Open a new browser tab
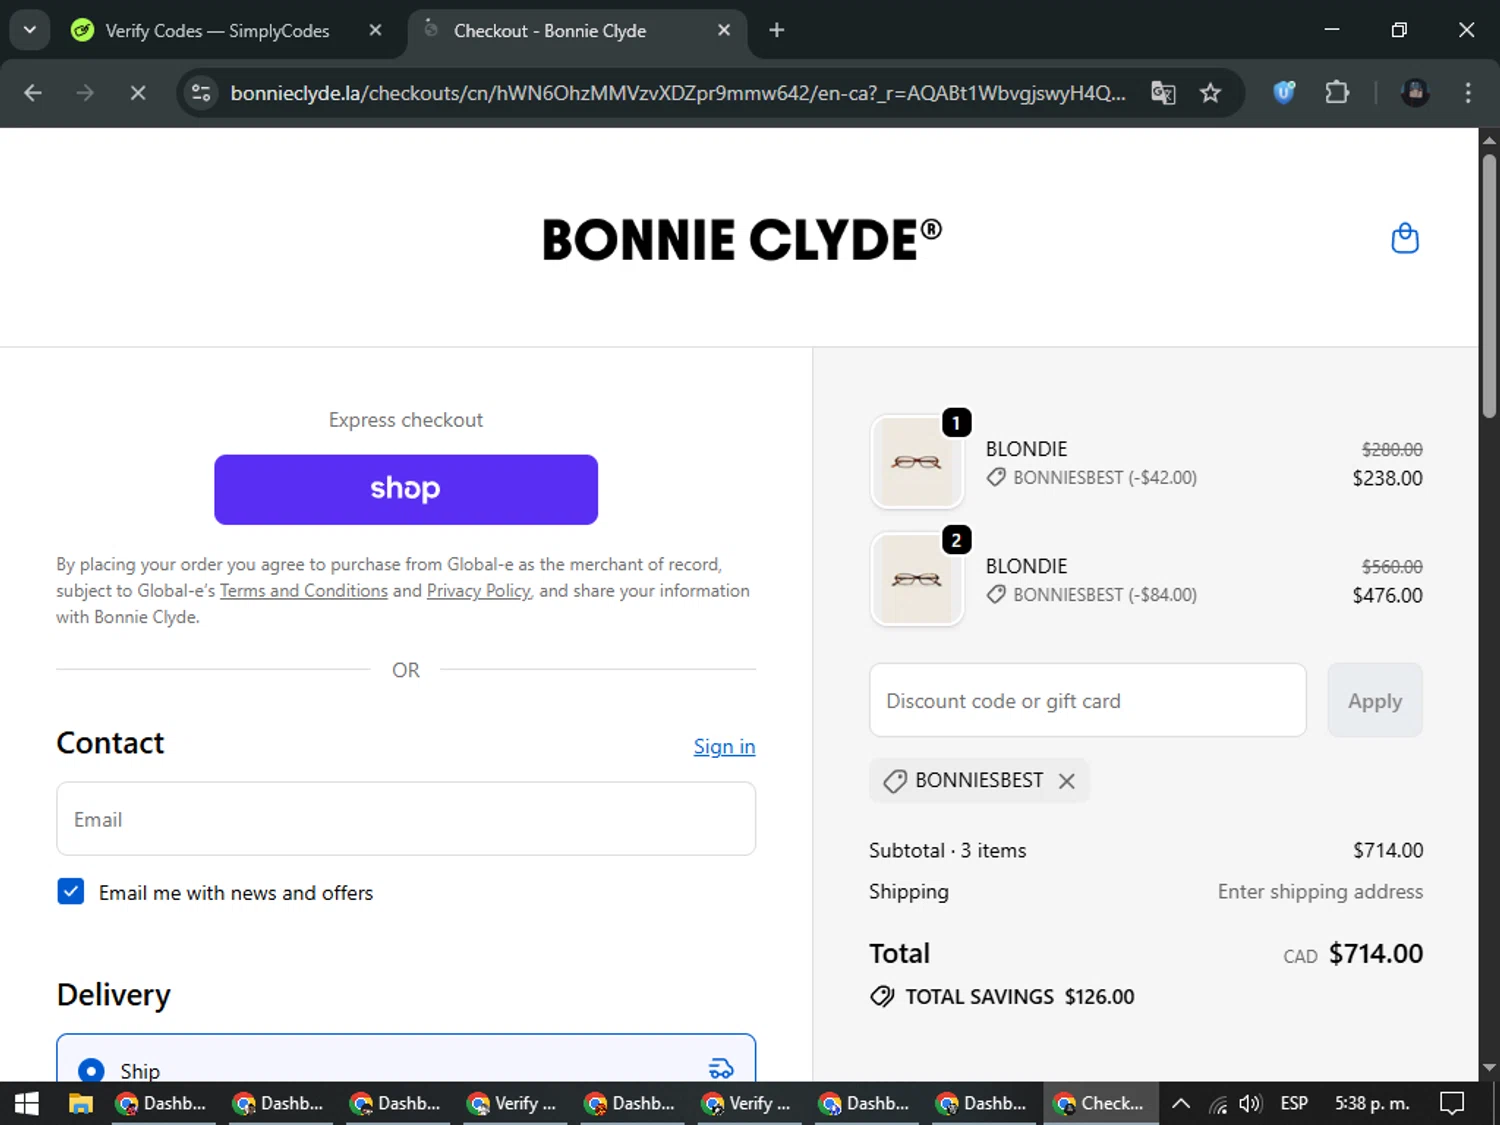 pyautogui.click(x=776, y=30)
